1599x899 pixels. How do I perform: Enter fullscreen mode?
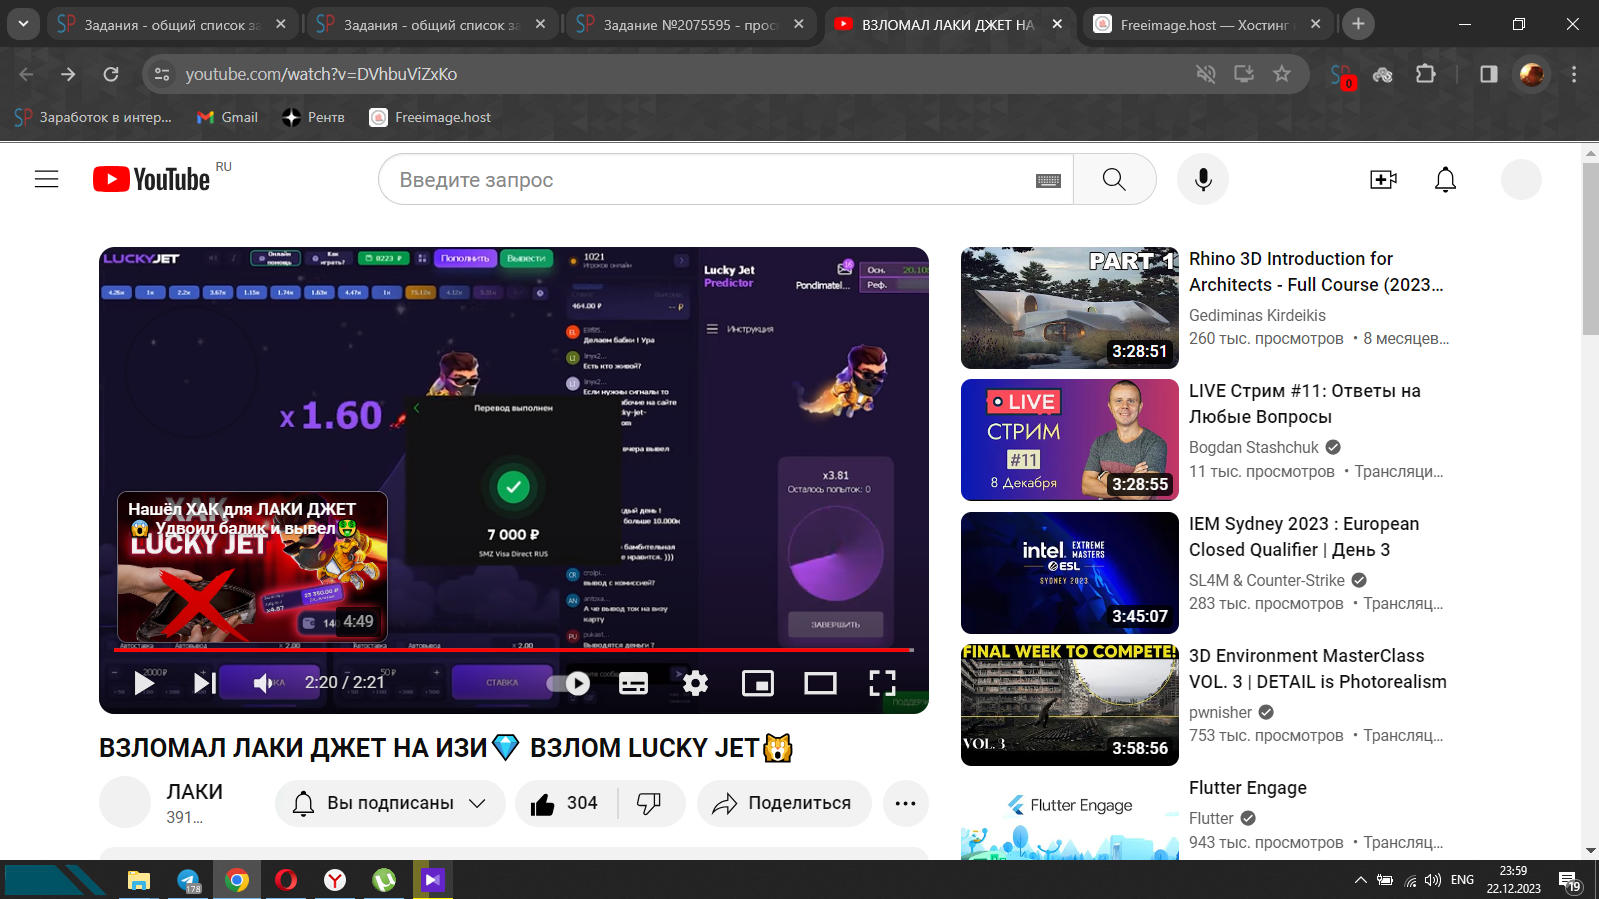tap(882, 683)
